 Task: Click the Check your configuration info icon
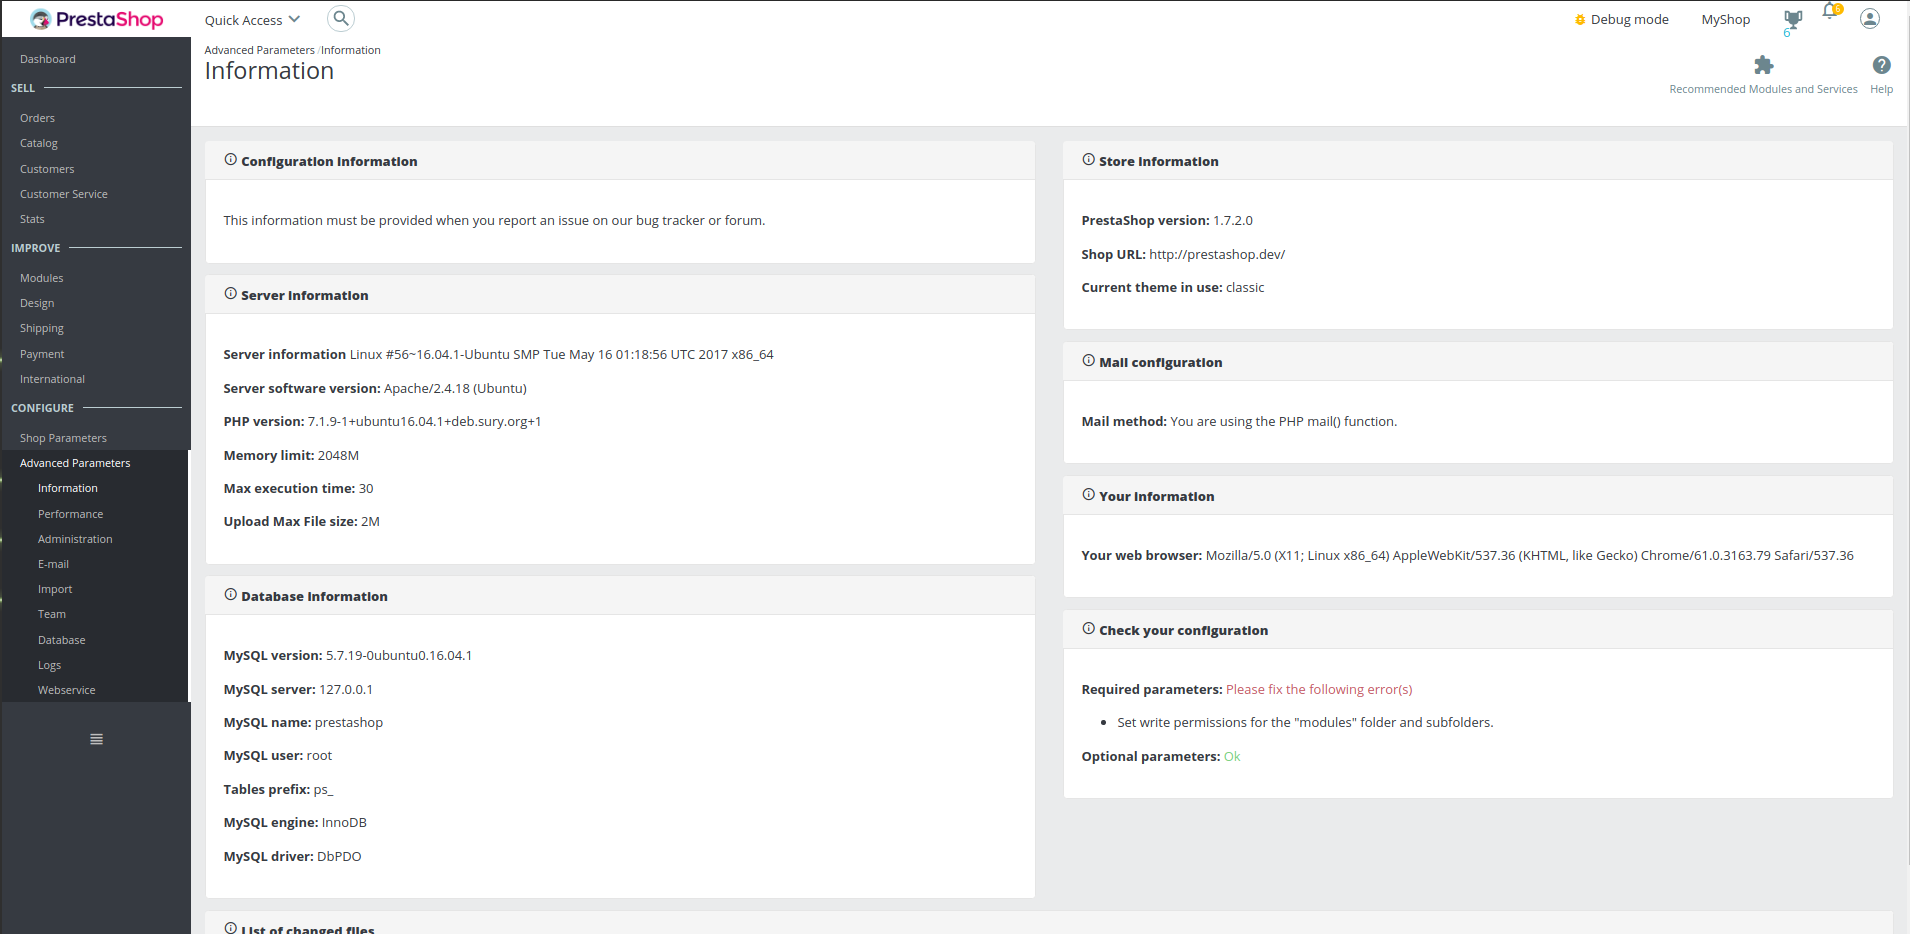1089,629
